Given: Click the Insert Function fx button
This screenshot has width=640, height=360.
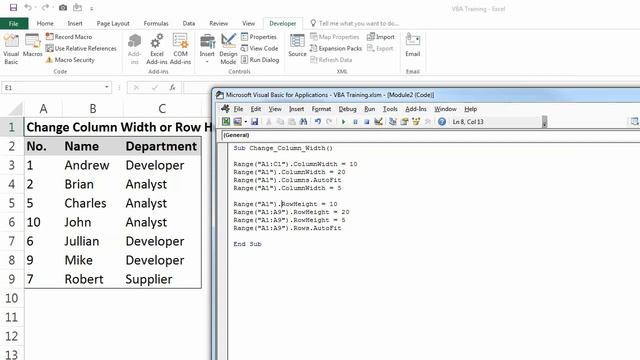Looking at the screenshot, I should (172, 87).
